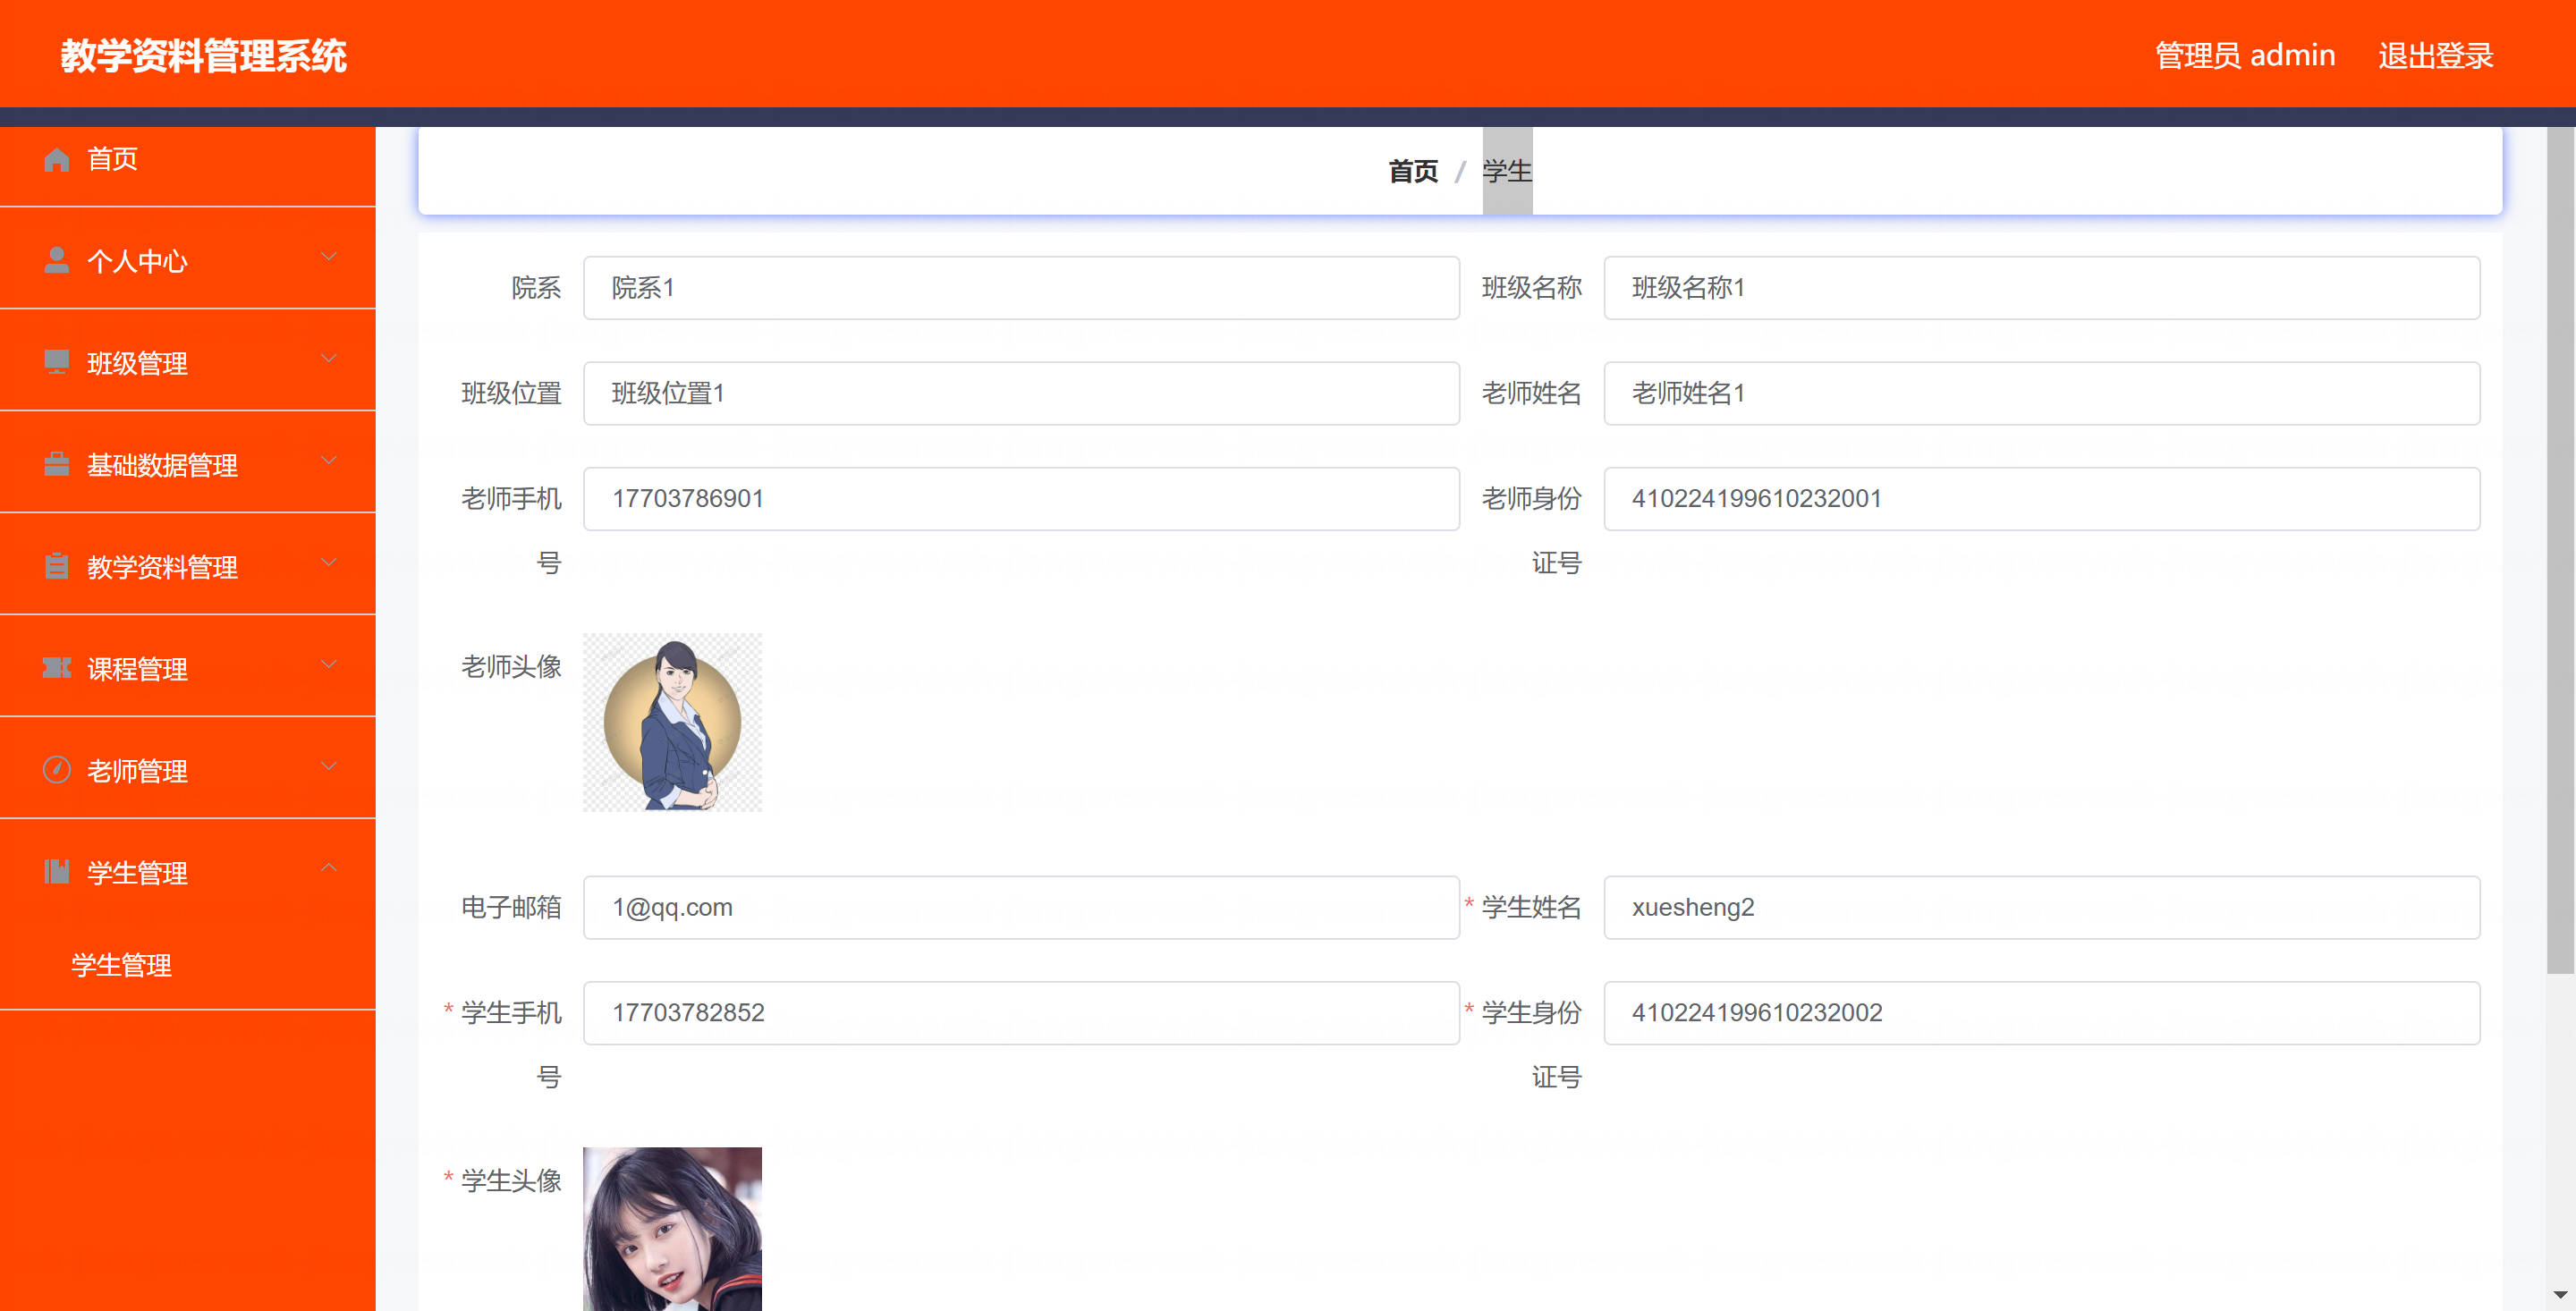Click the 老师身份证号 input field
The height and width of the screenshot is (1311, 2576).
(x=2041, y=498)
